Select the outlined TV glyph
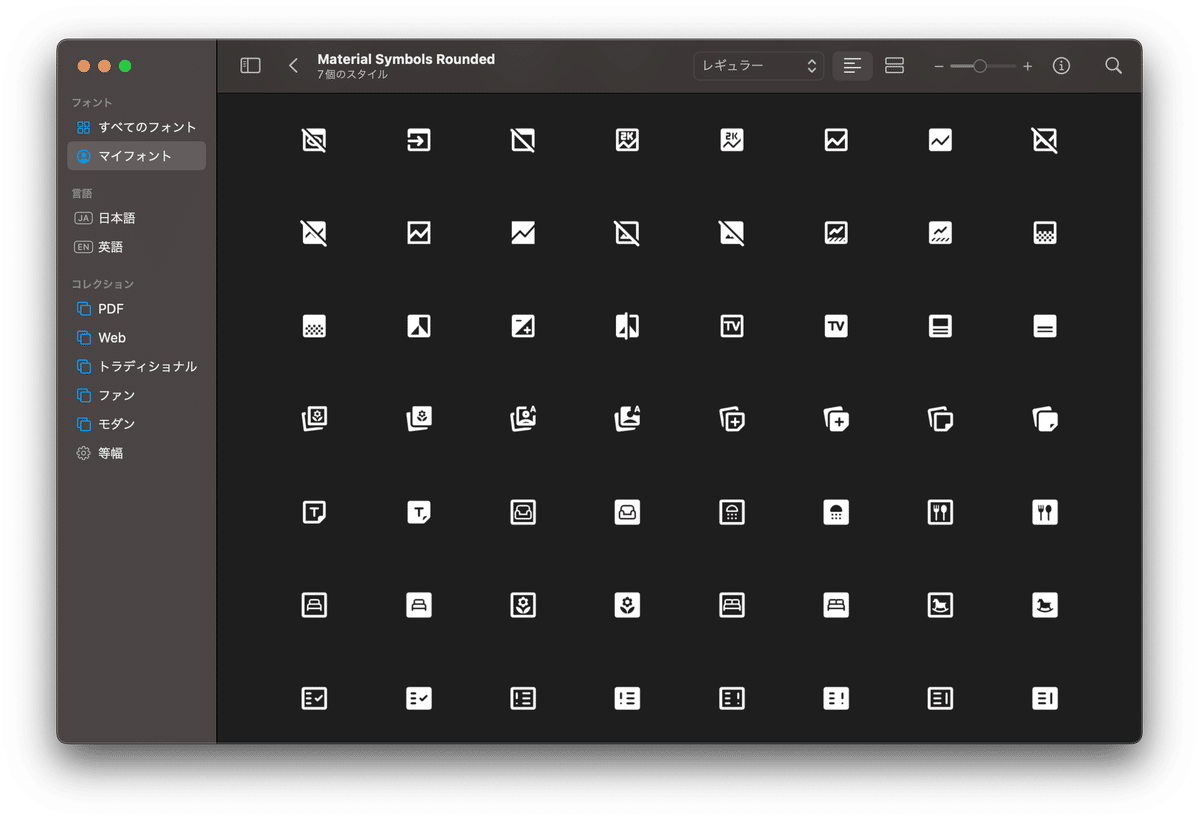 (732, 326)
